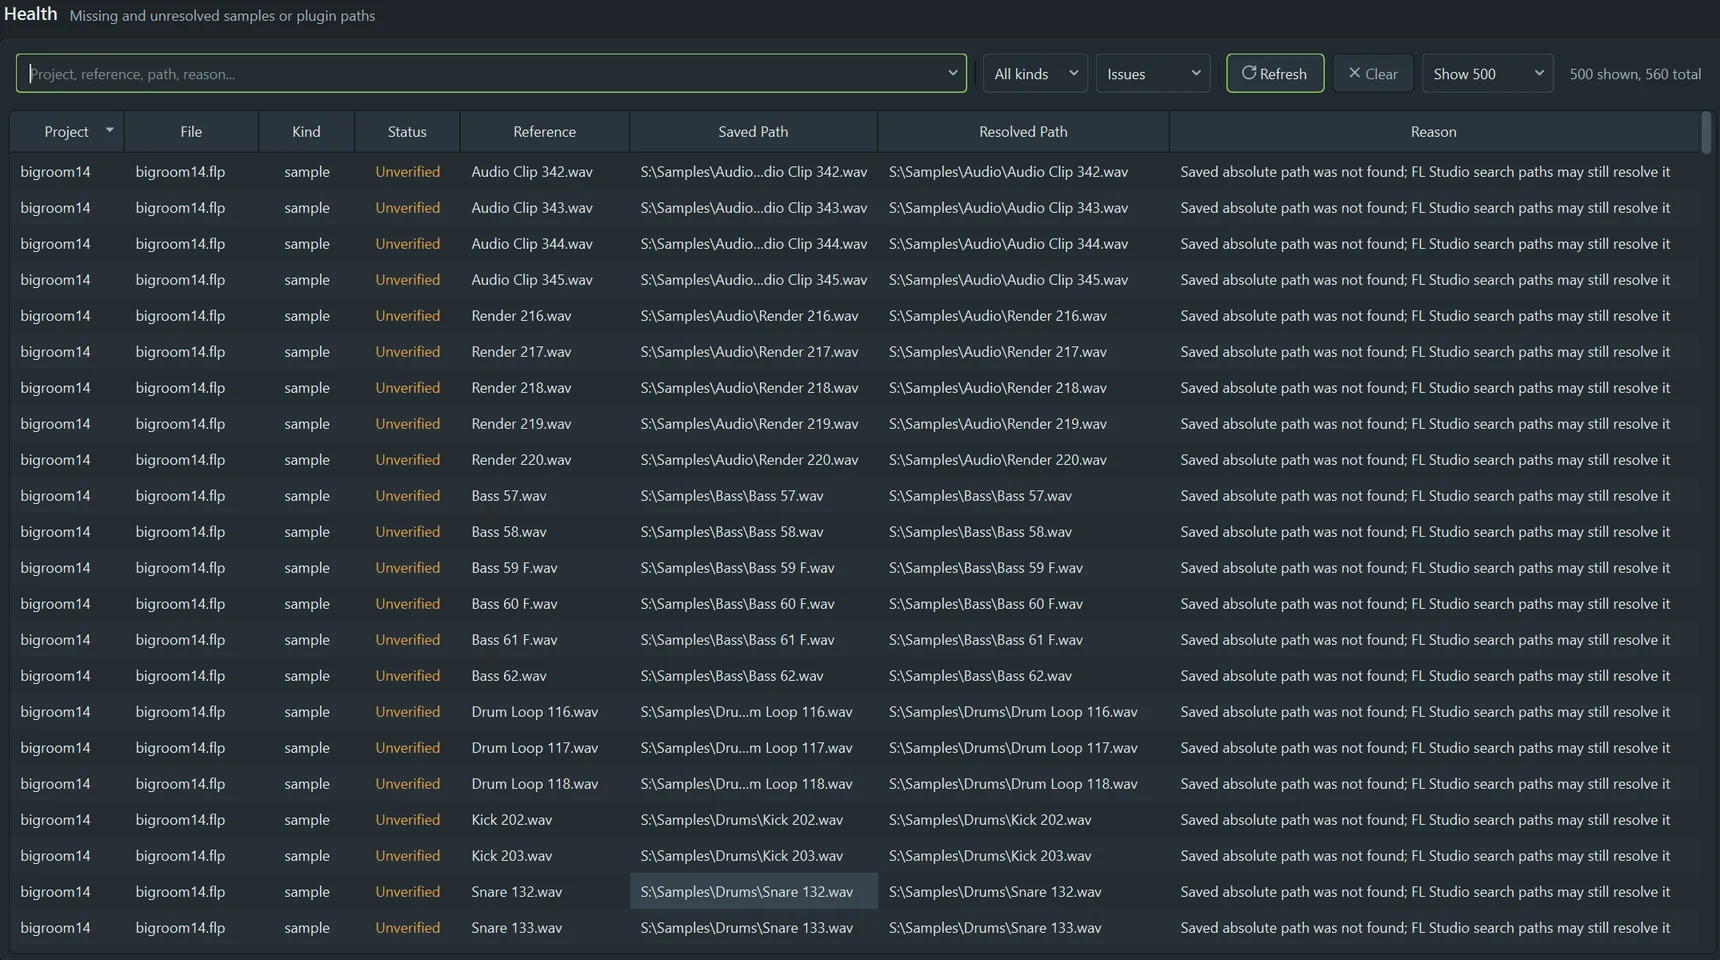Sort by the Project column header
Viewport: 1720px width, 960px height.
tap(67, 131)
